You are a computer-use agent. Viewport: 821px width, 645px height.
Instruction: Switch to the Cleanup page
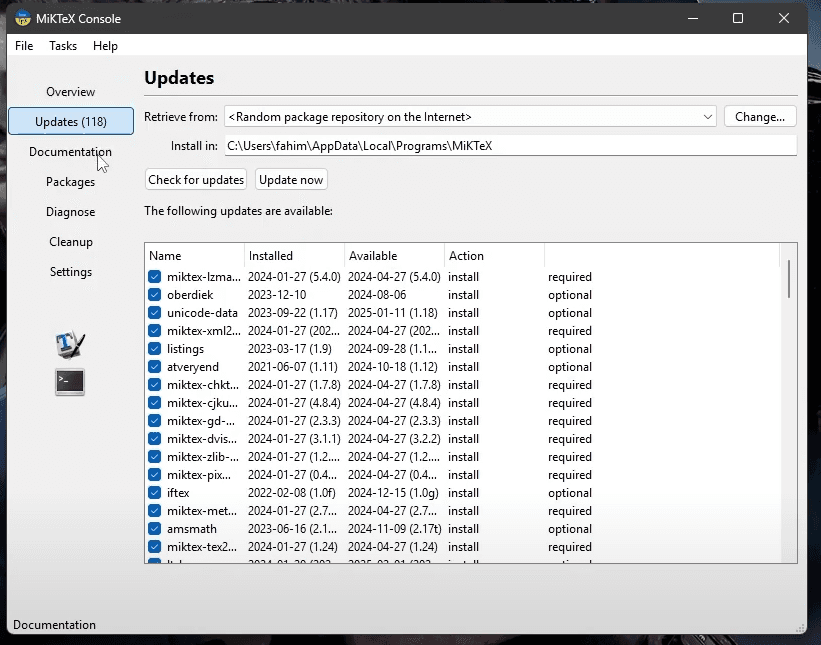(x=71, y=242)
